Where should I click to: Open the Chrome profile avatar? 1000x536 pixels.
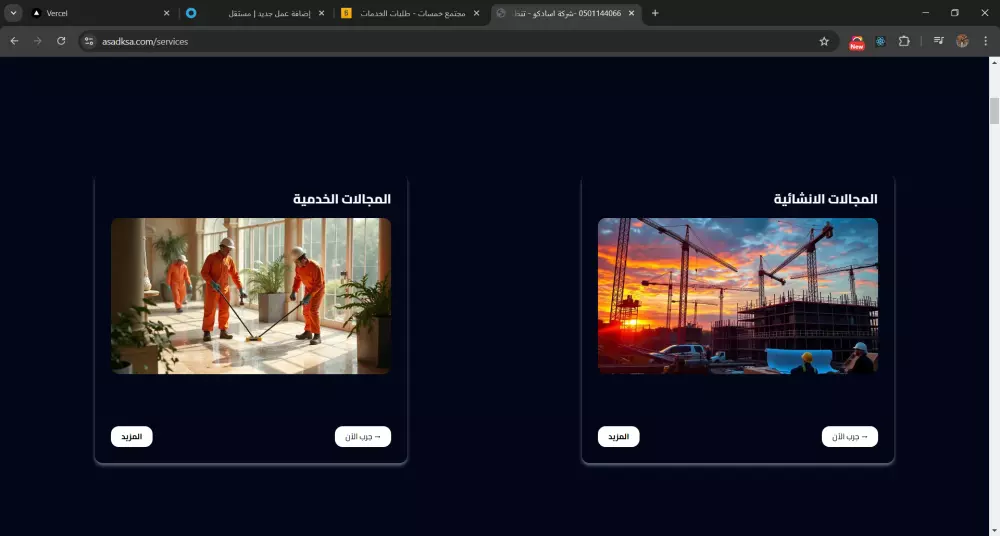(962, 41)
